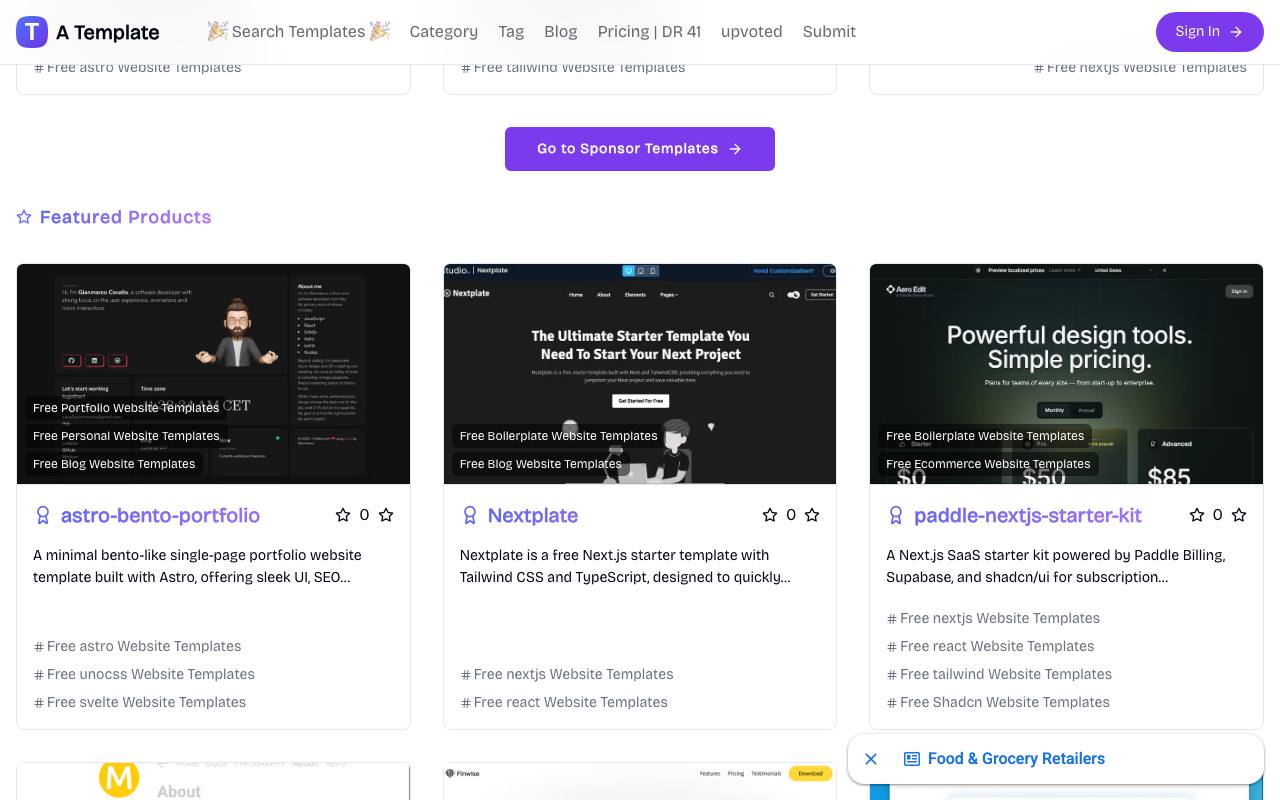Viewport: 1280px width, 800px height.
Task: Open the paddle-nextjs-starter-kit title link
Action: (1028, 515)
